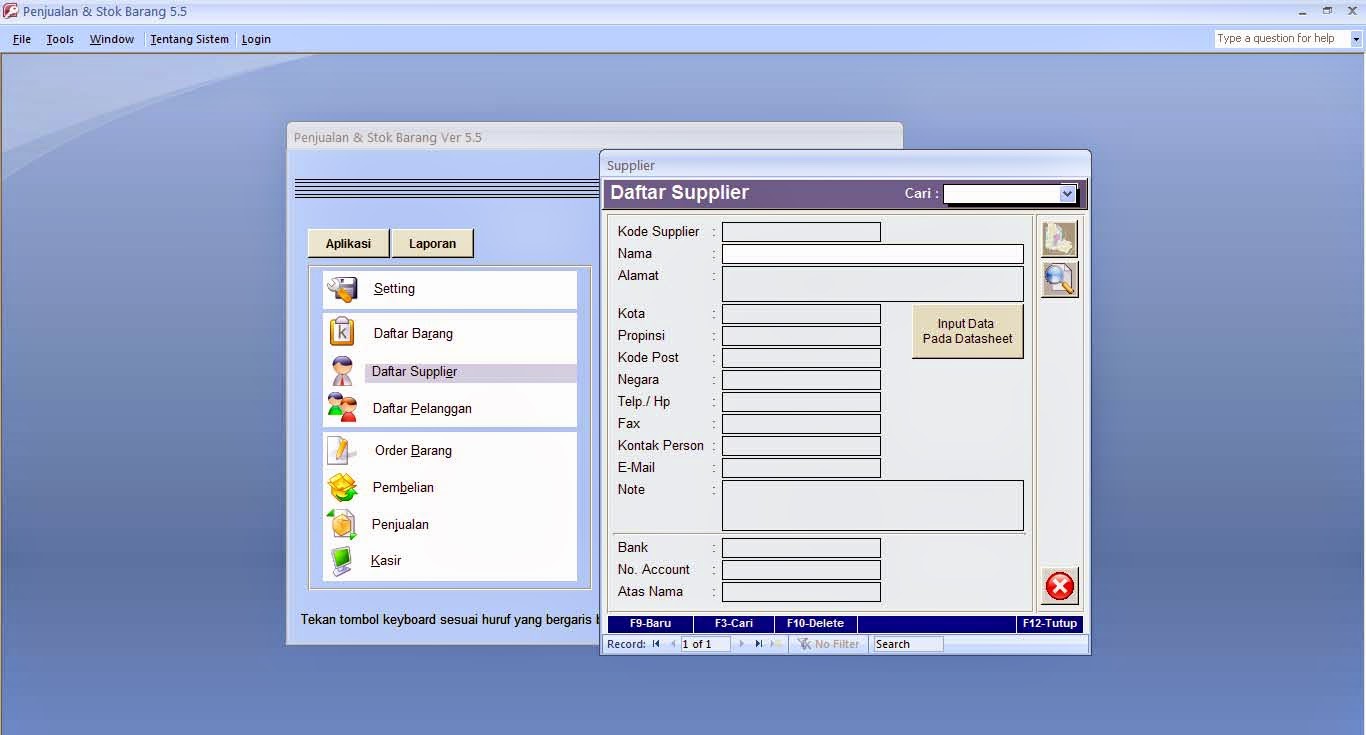This screenshot has width=1366, height=735.
Task: Click the Kota field
Action: 801,314
